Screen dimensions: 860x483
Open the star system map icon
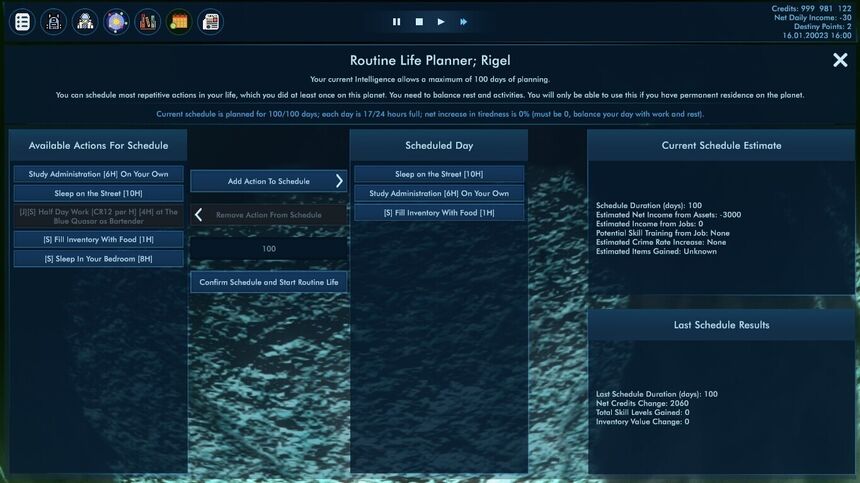click(116, 22)
